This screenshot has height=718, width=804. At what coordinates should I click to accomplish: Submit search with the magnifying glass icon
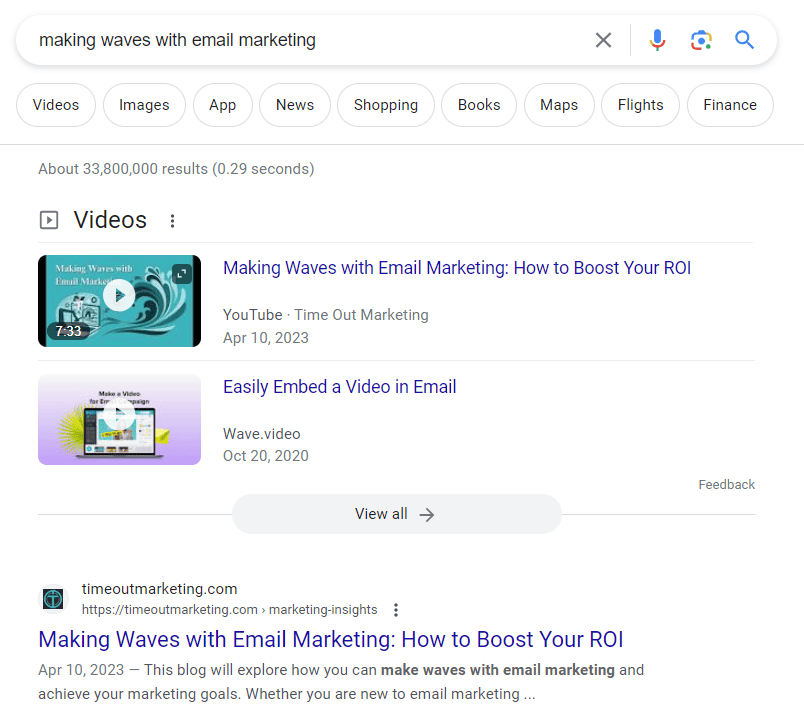point(744,39)
